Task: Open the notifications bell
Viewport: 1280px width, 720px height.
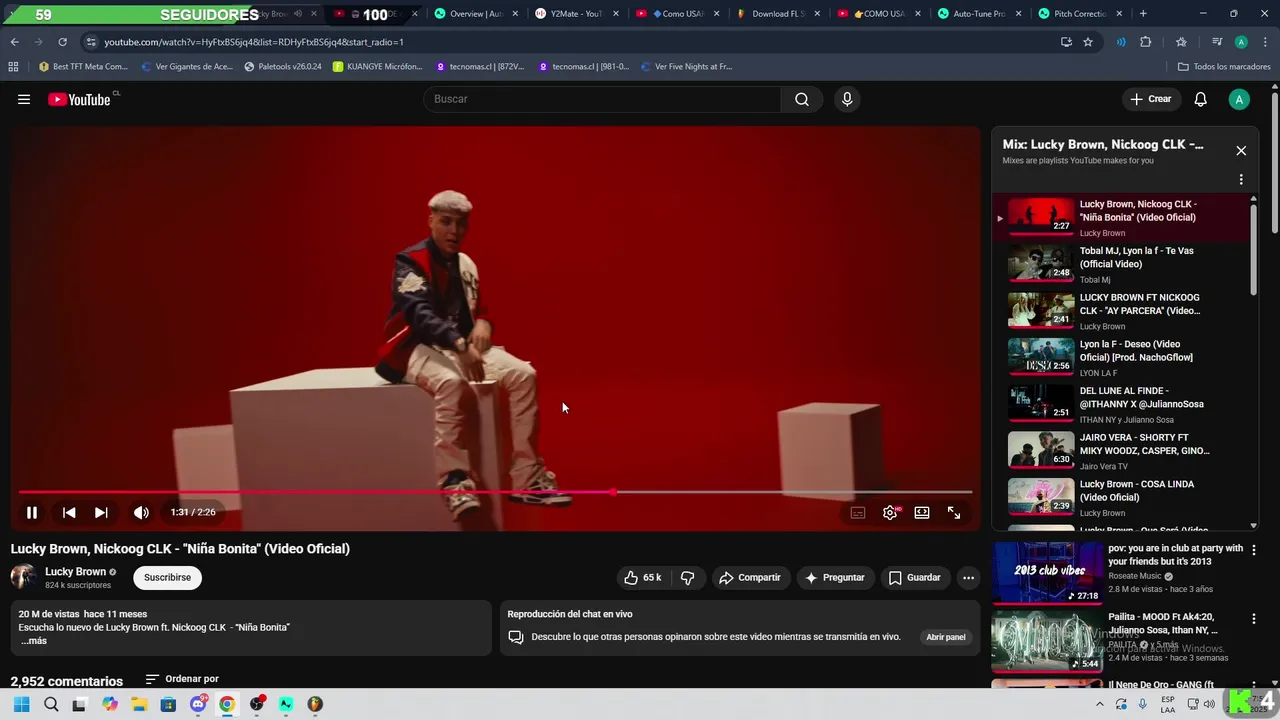Action: pyautogui.click(x=1201, y=99)
